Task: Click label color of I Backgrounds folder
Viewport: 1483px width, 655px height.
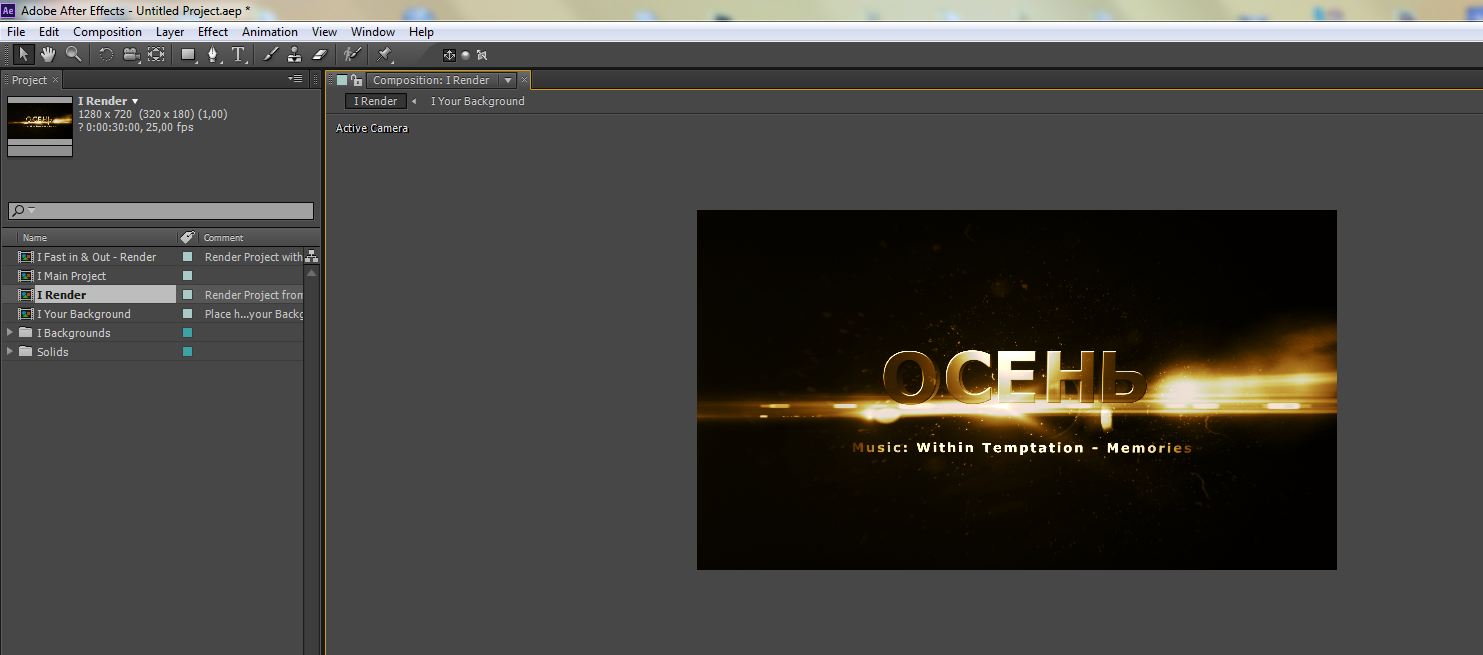Action: click(187, 333)
